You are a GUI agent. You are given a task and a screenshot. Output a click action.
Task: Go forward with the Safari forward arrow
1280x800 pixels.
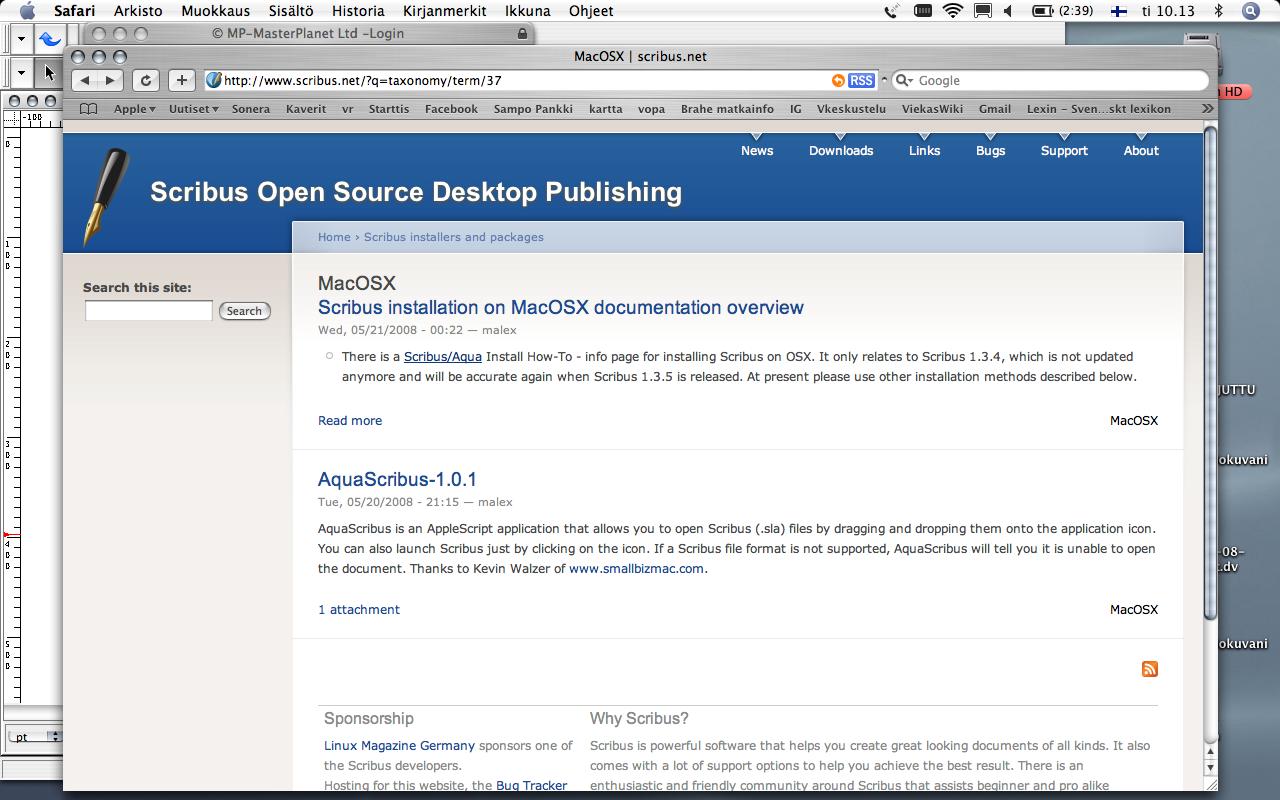click(110, 81)
